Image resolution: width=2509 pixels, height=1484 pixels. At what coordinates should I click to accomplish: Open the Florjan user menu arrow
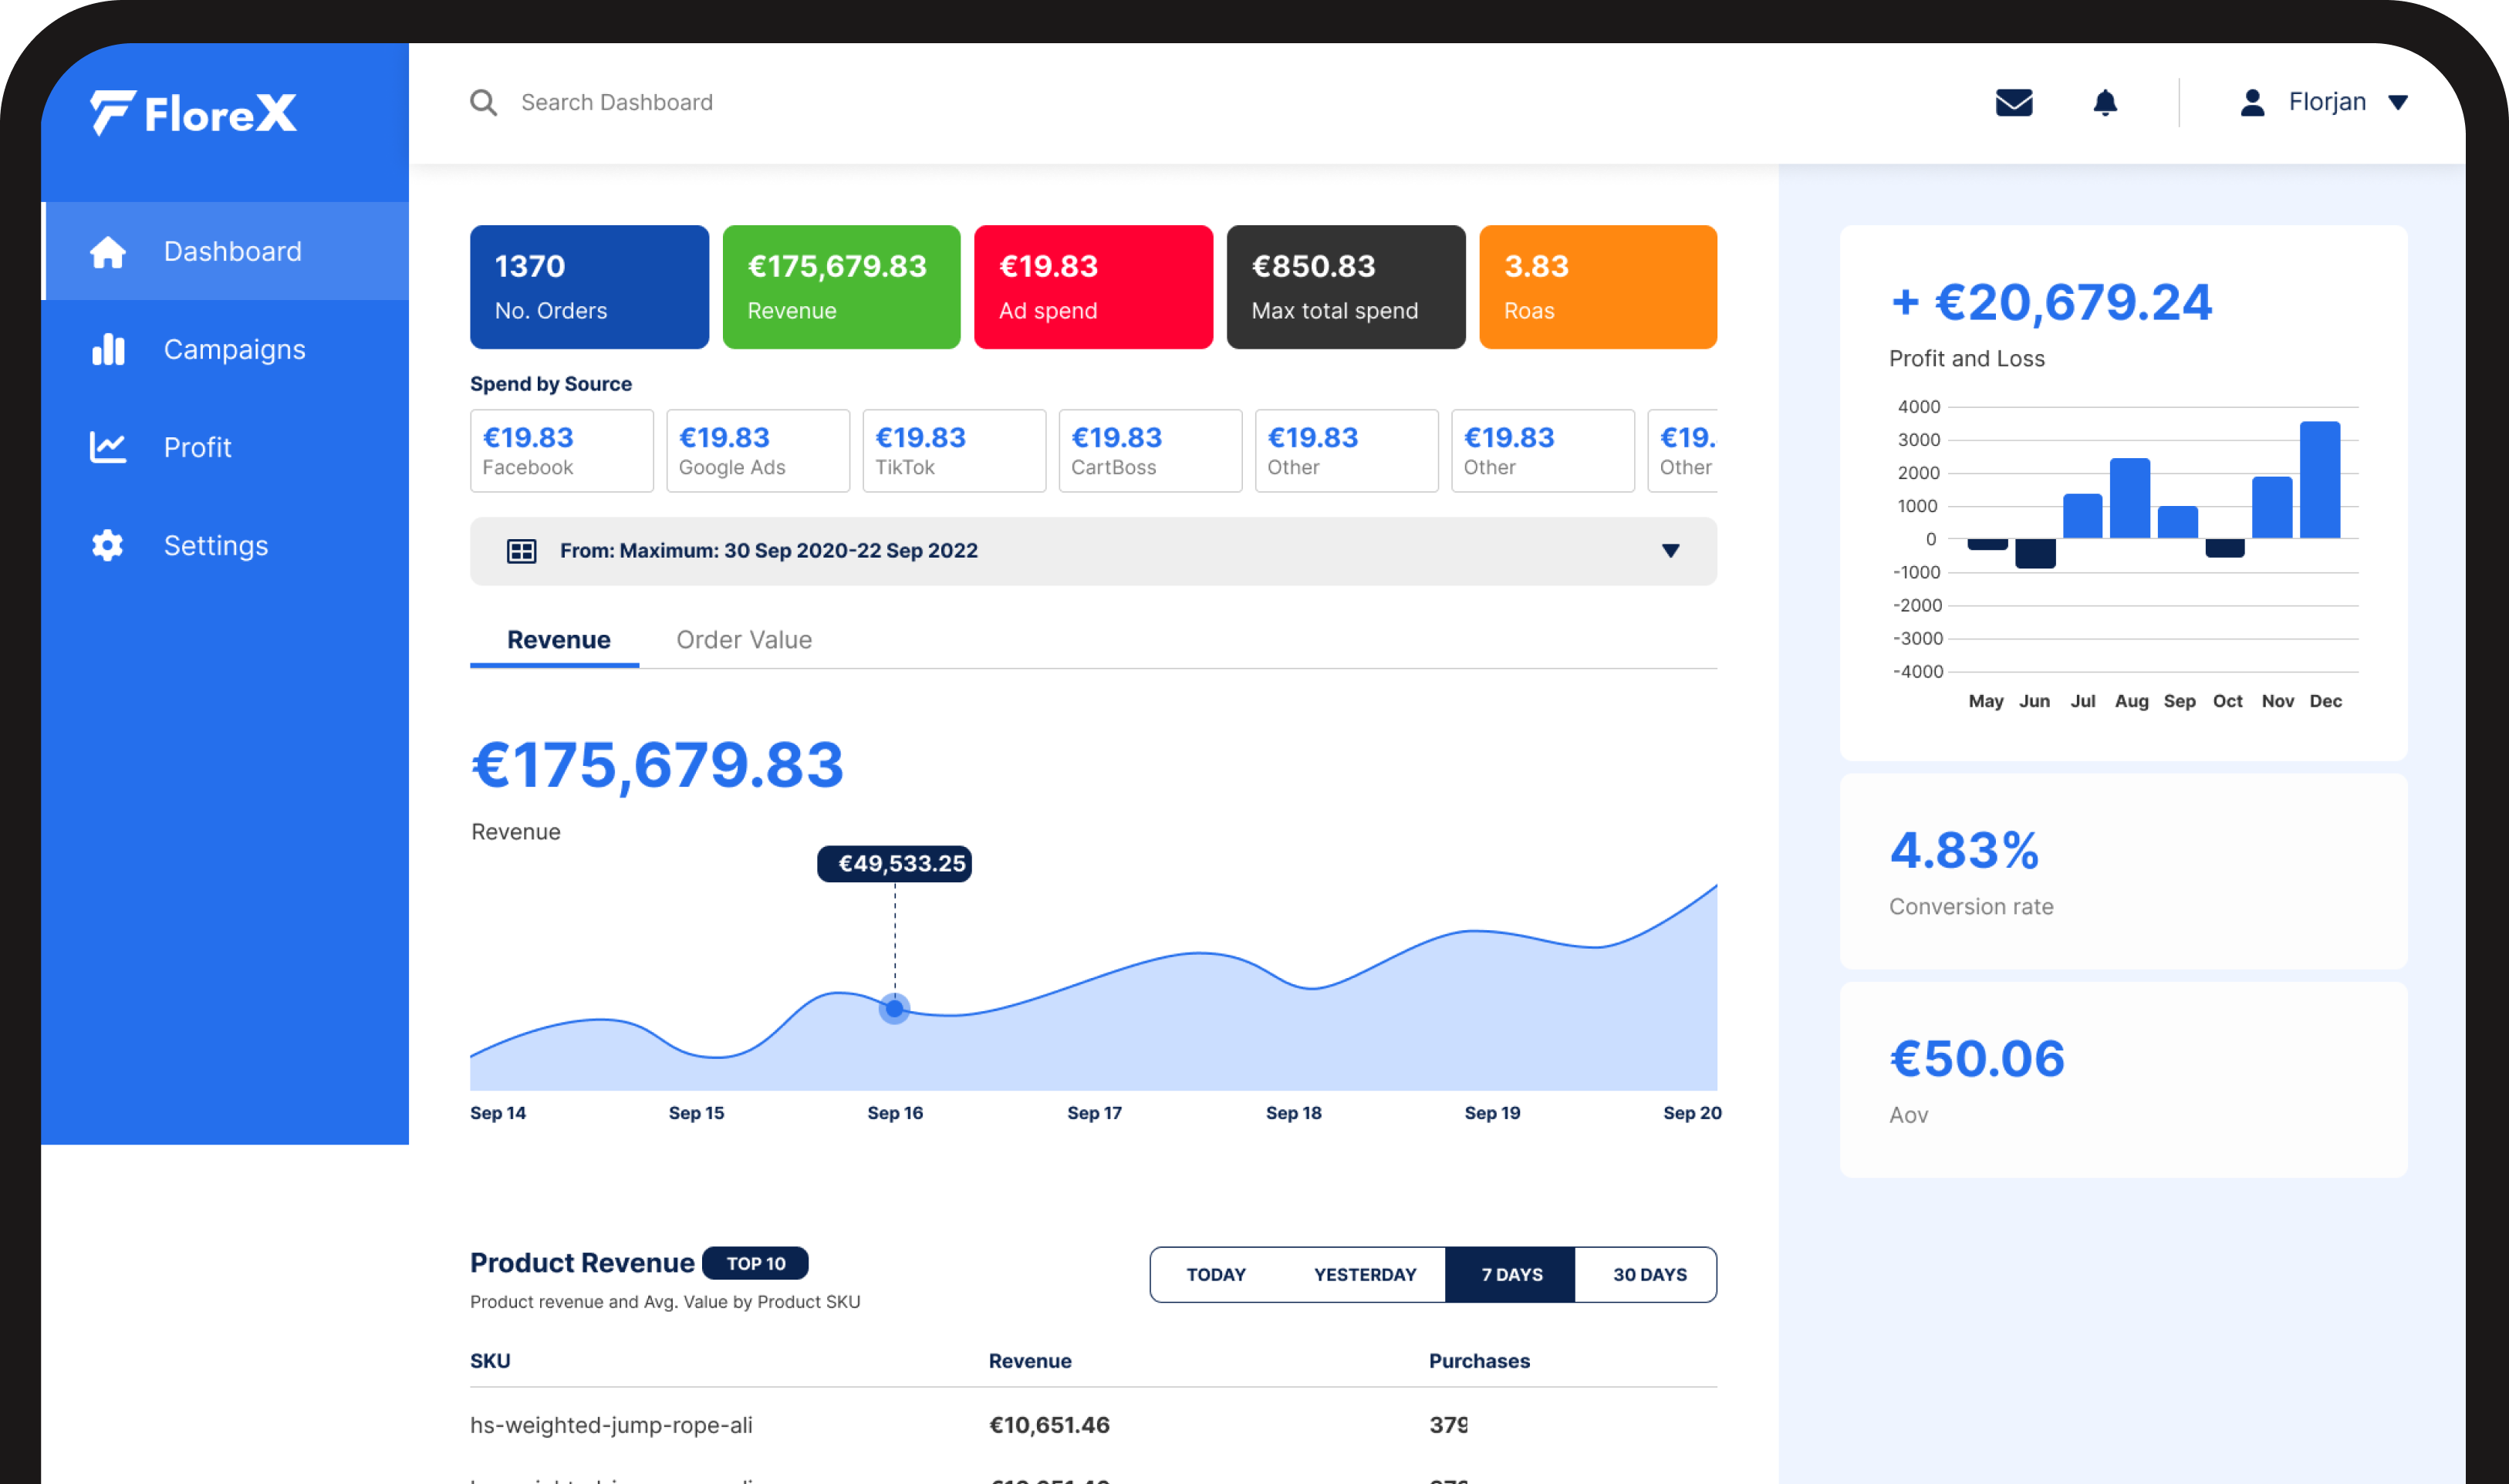[2397, 103]
